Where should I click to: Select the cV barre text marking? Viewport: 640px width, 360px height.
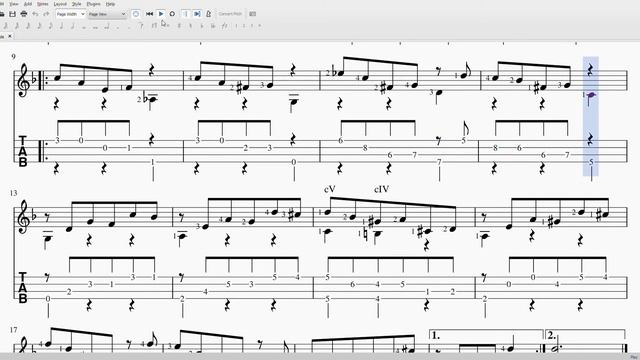point(330,189)
